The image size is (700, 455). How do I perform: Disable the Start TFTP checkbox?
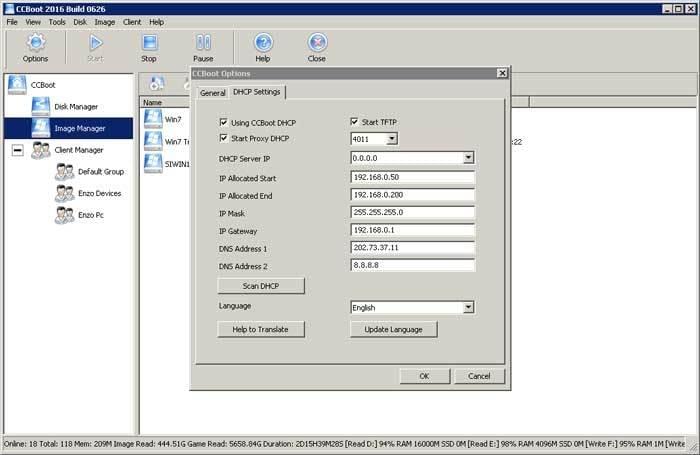[355, 122]
